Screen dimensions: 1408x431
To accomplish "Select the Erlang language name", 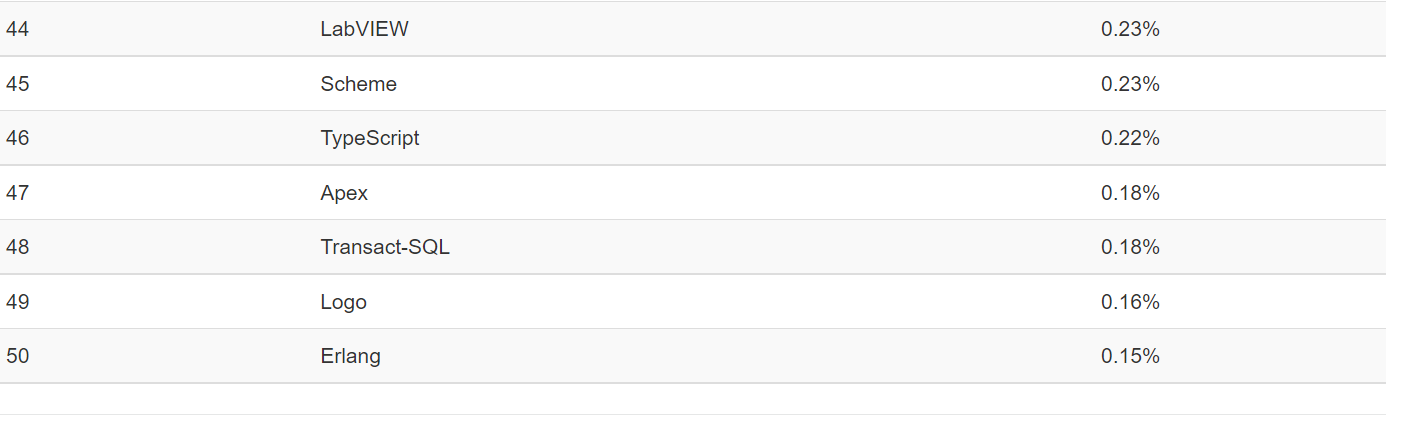I will tap(350, 356).
